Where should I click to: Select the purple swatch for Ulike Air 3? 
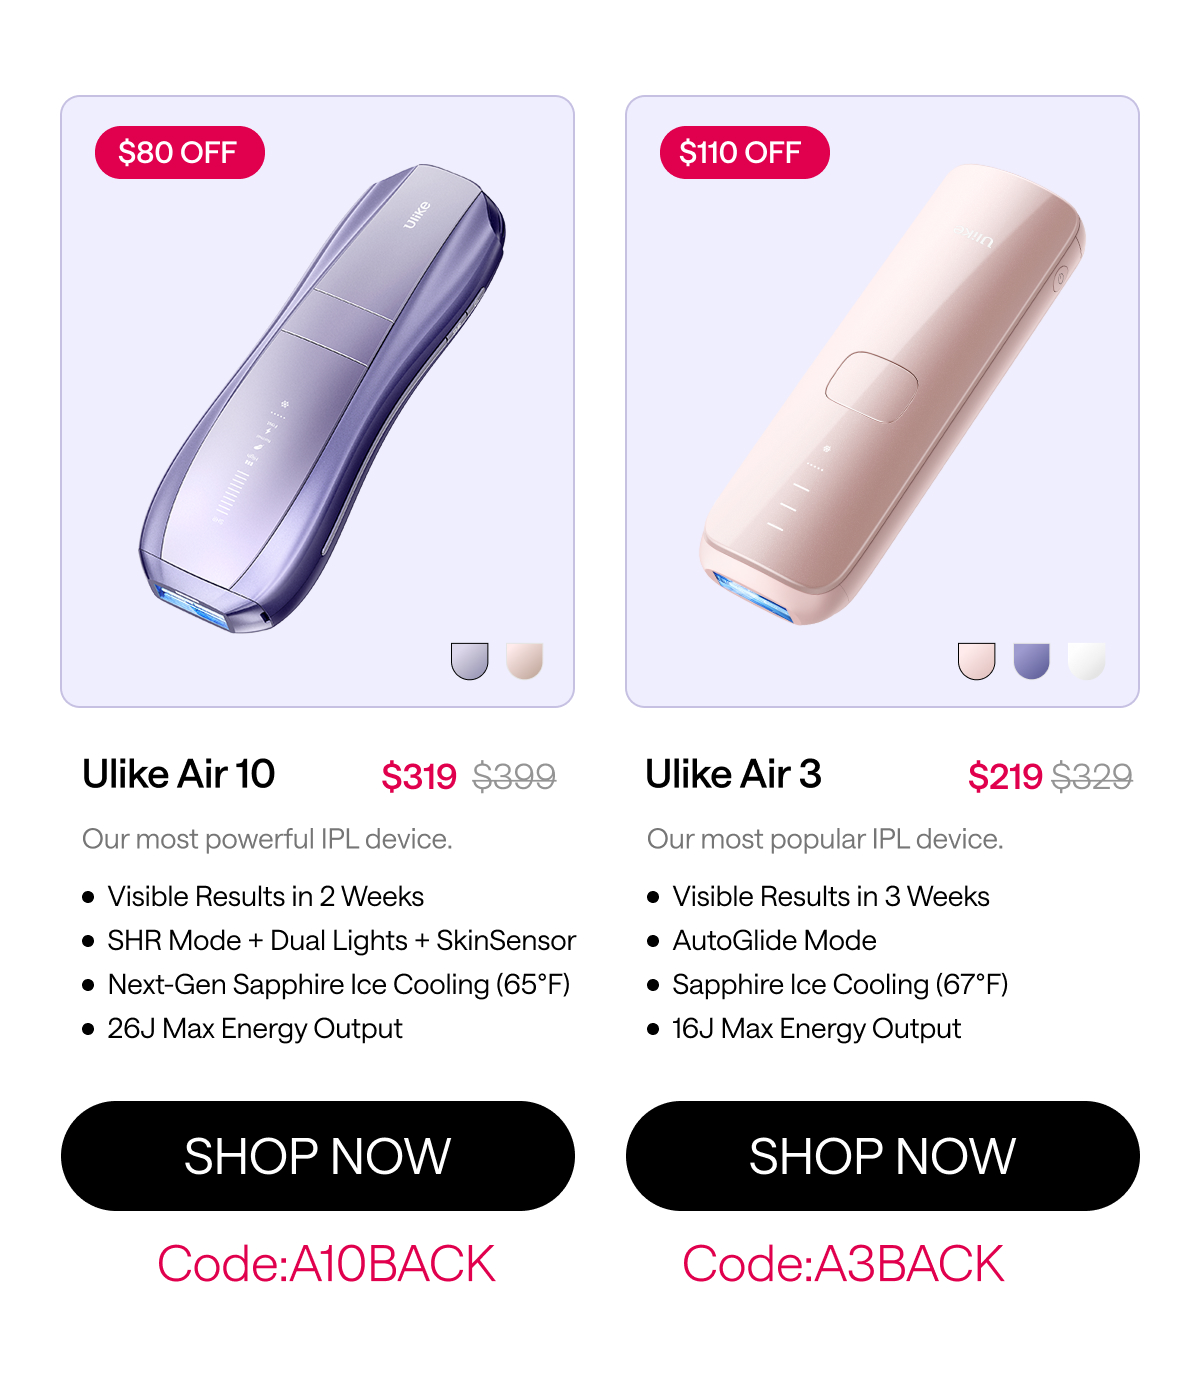[1031, 661]
